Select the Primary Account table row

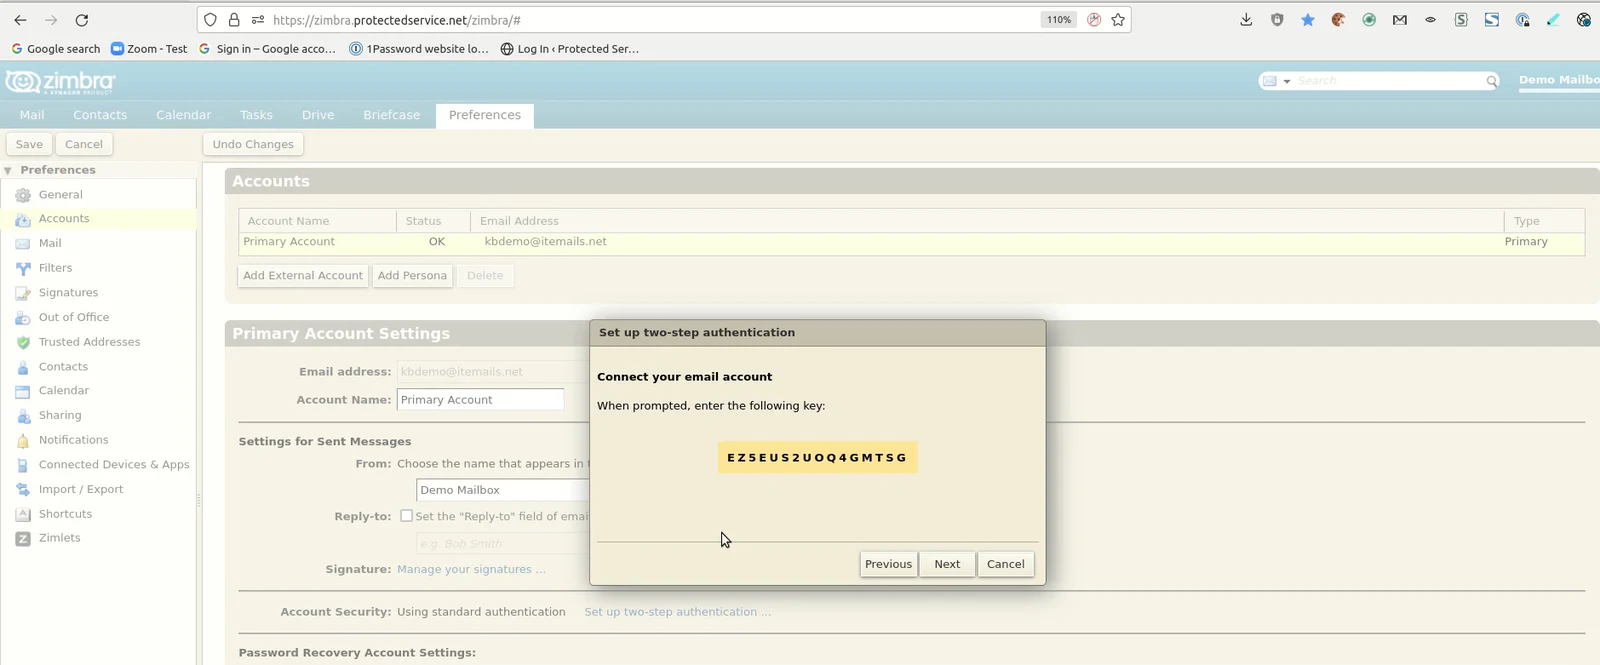coord(911,242)
